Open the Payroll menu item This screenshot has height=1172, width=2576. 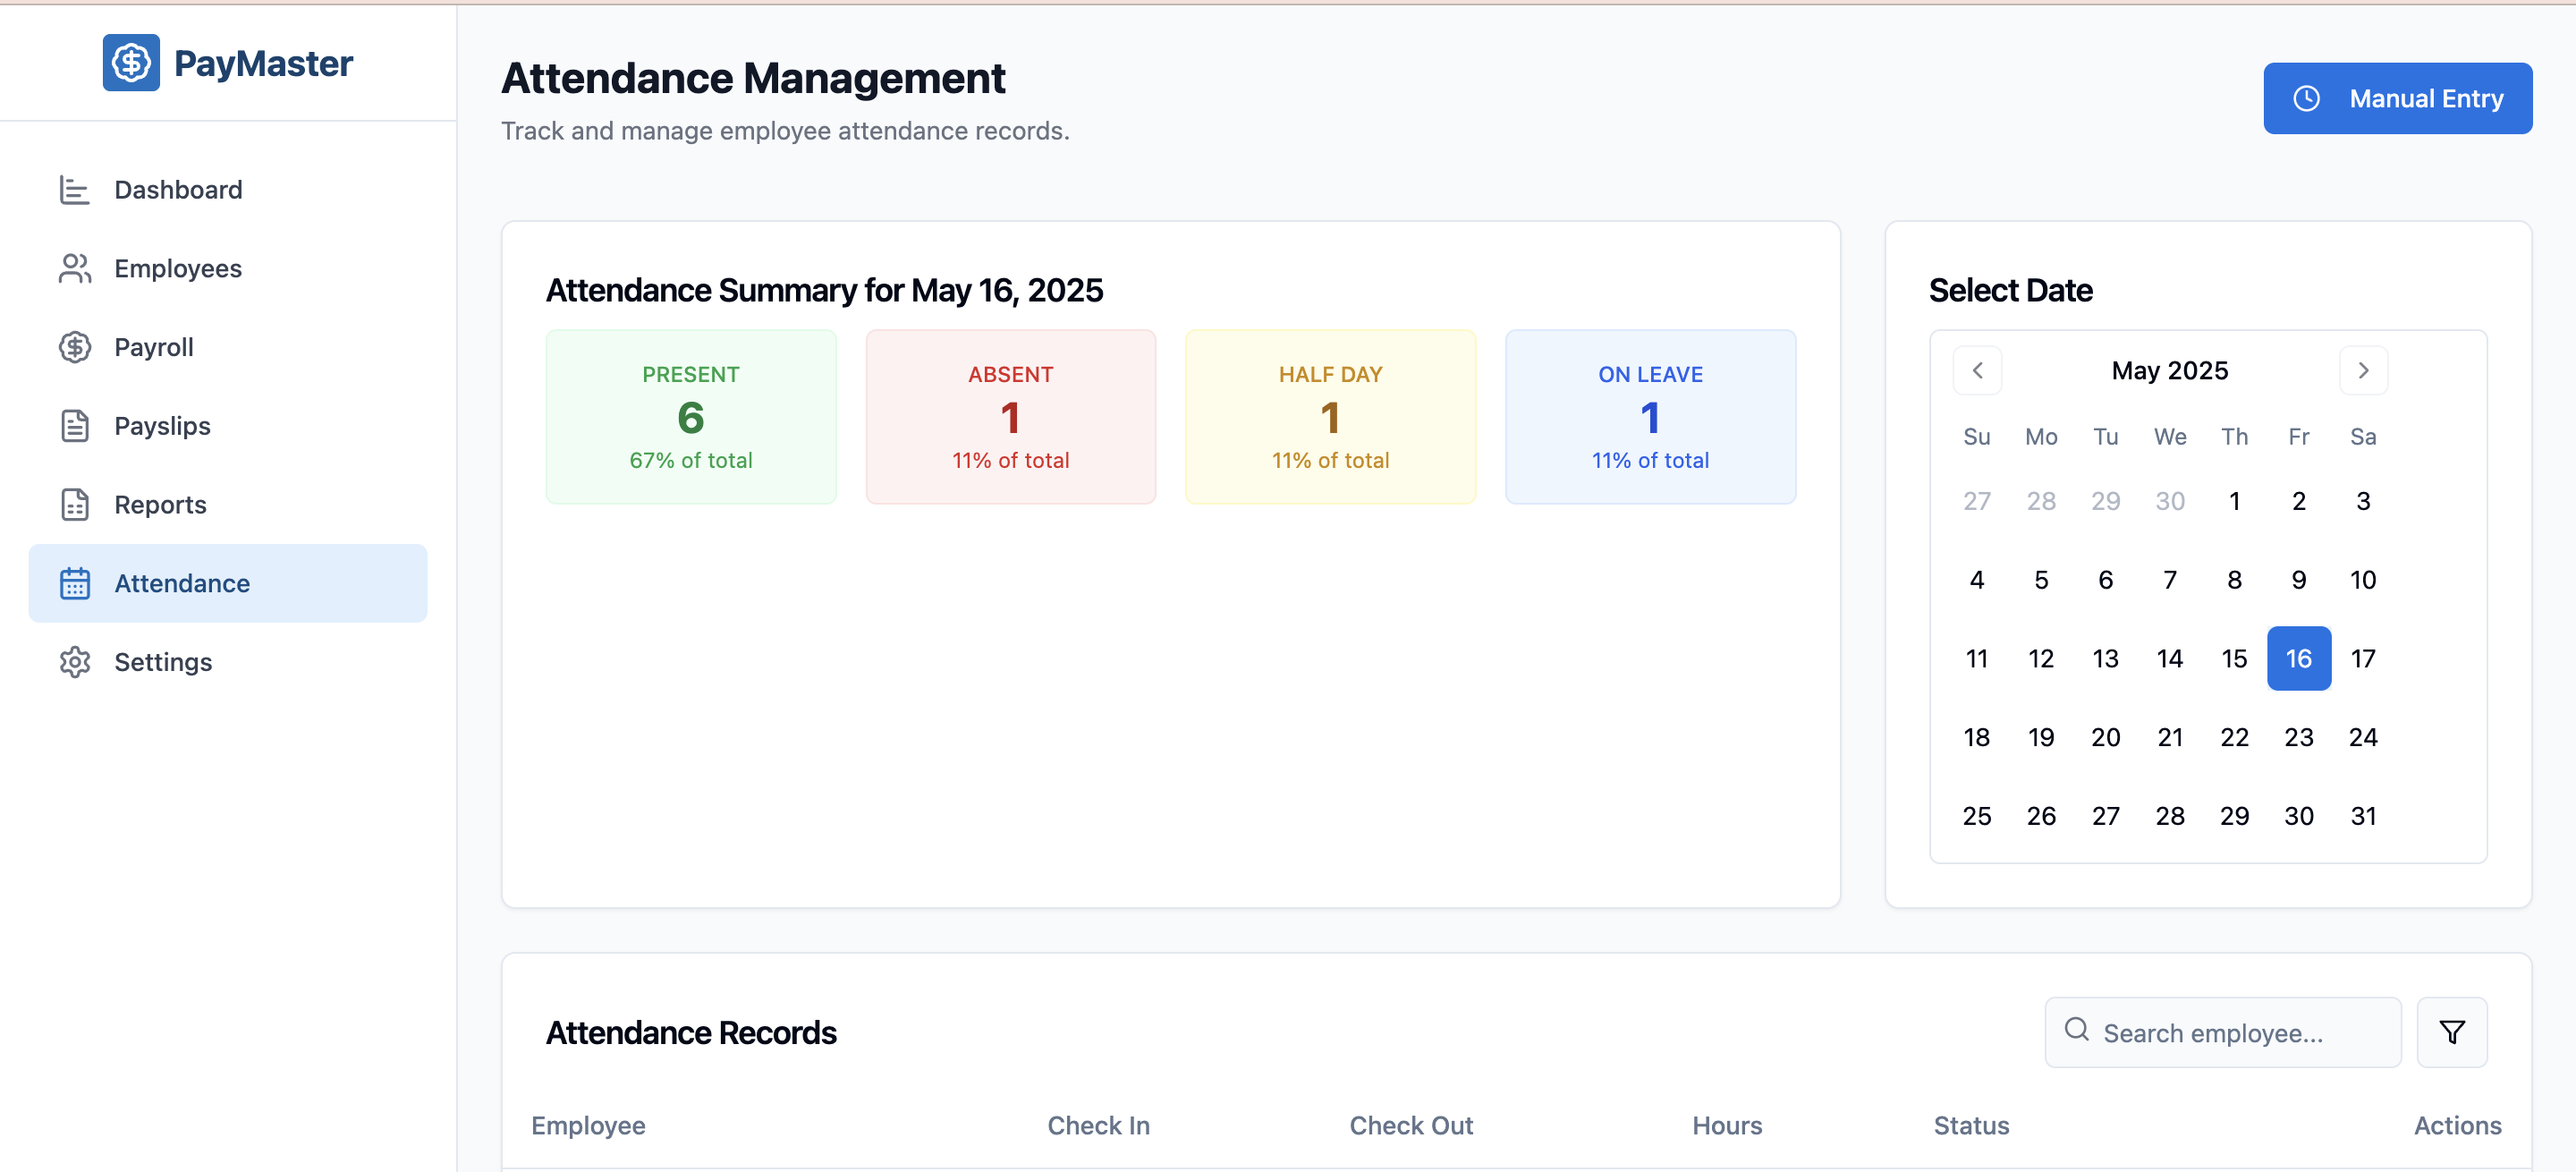click(154, 347)
